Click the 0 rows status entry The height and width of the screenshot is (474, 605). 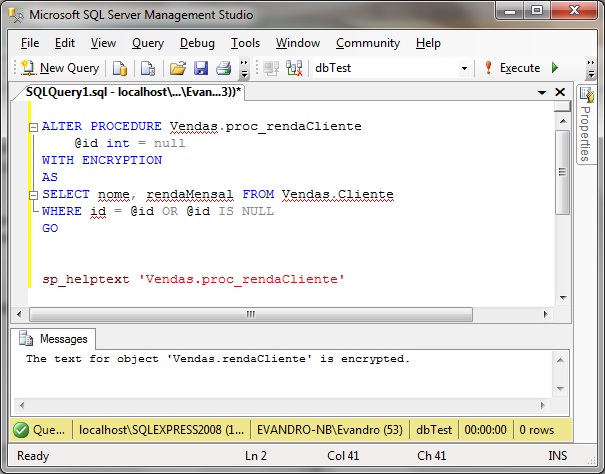536,430
